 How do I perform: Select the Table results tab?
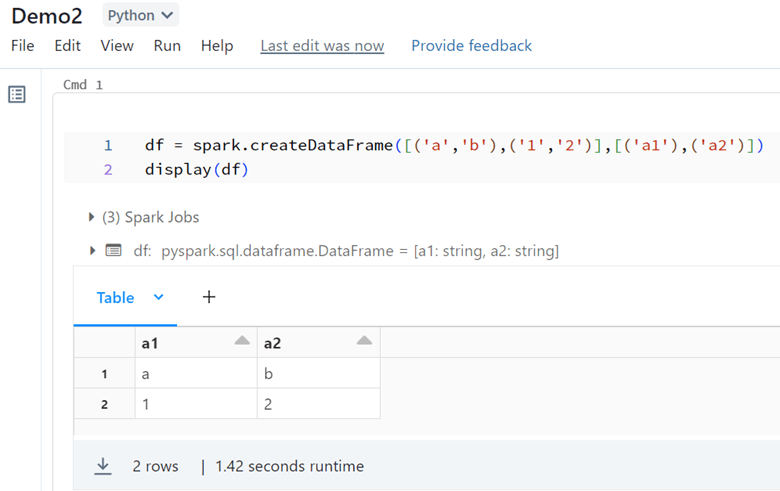pyautogui.click(x=115, y=298)
